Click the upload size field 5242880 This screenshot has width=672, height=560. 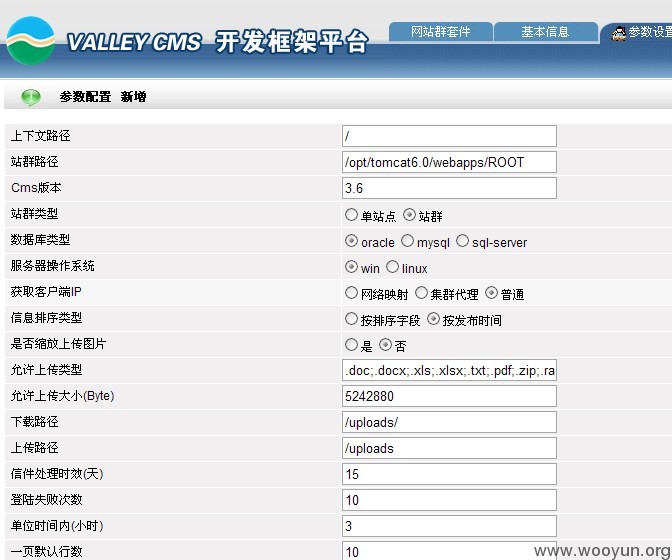point(449,396)
